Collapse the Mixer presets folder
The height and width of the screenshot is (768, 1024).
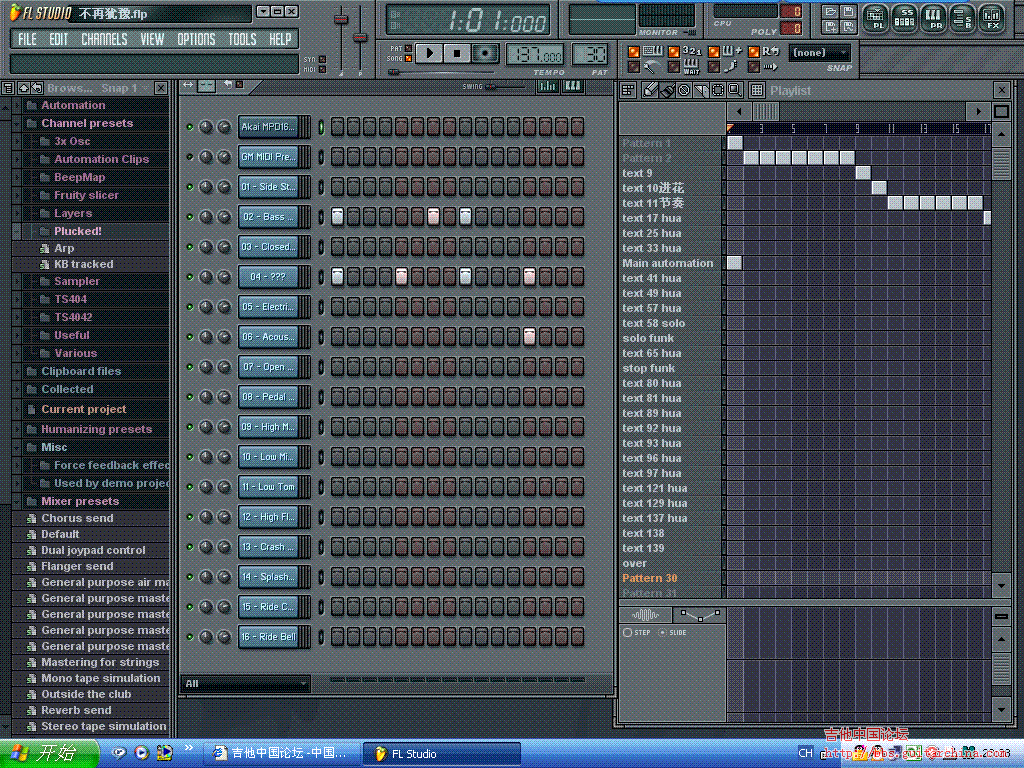17,501
